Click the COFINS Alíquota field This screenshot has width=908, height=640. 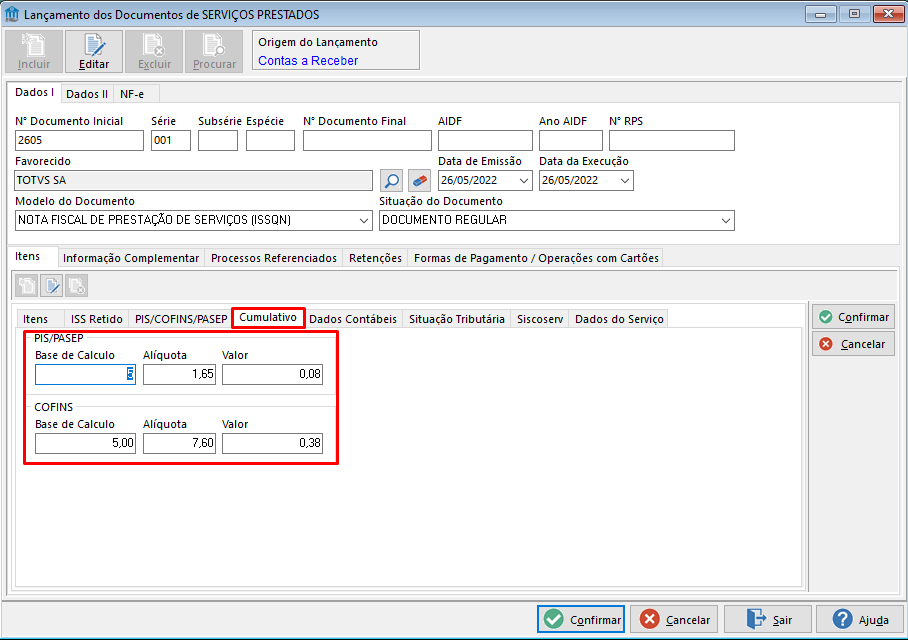(180, 443)
